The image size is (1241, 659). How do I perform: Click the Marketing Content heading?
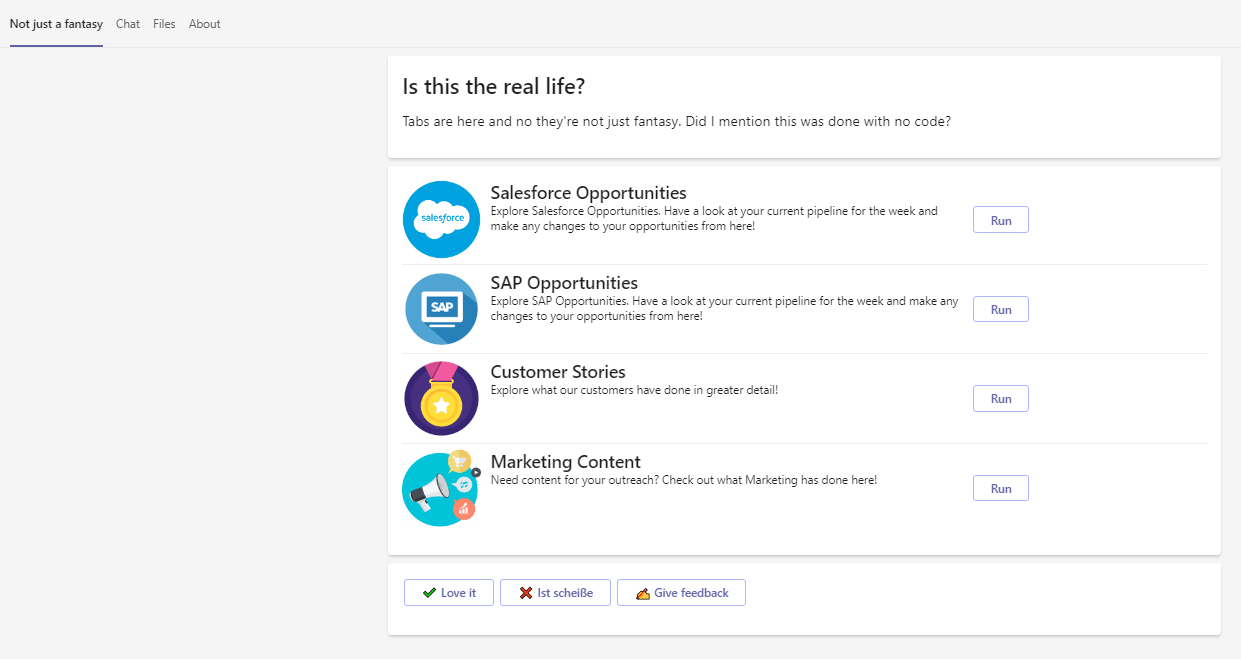click(x=565, y=462)
